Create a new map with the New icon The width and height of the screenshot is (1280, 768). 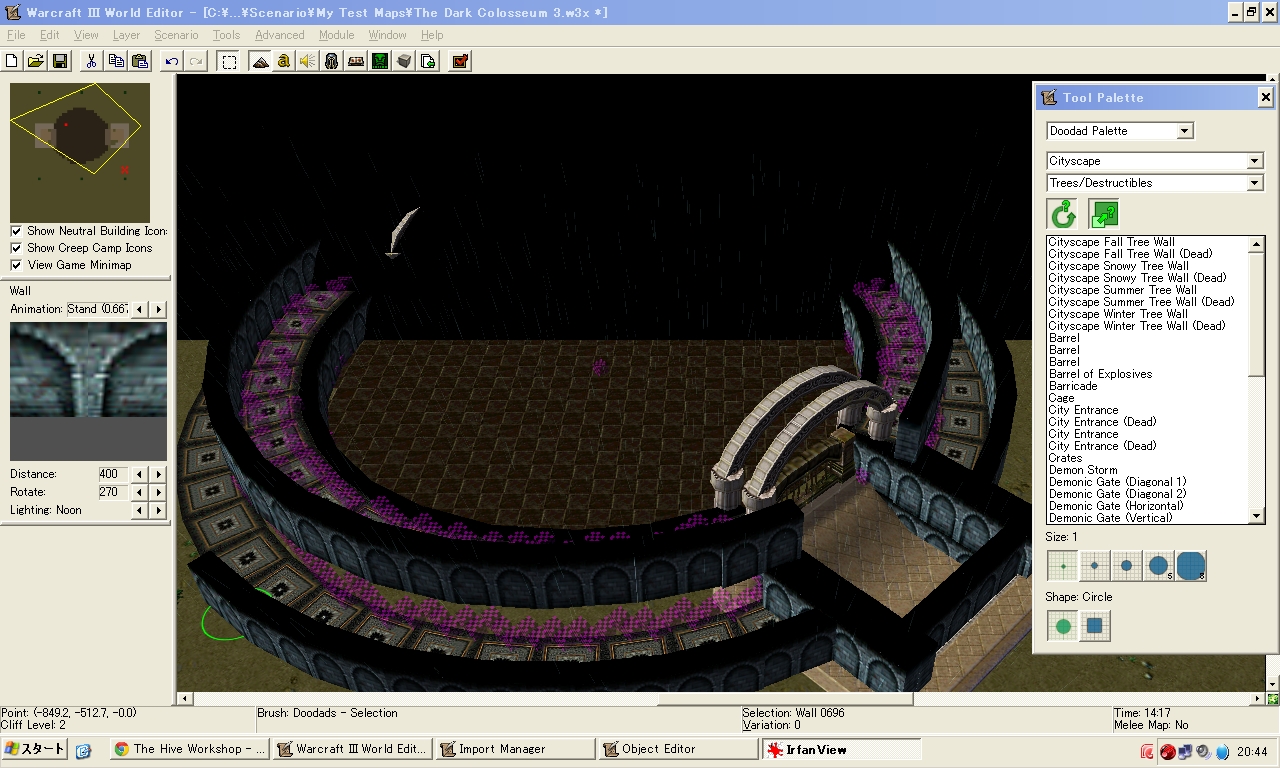12,61
